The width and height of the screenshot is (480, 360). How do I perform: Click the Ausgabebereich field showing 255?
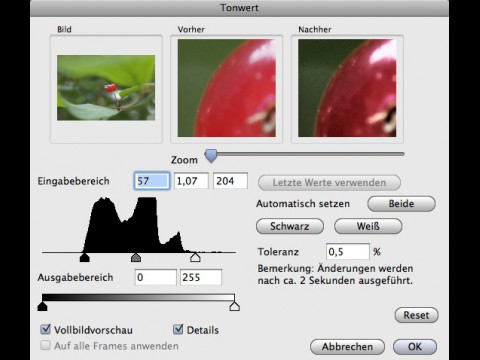point(201,277)
